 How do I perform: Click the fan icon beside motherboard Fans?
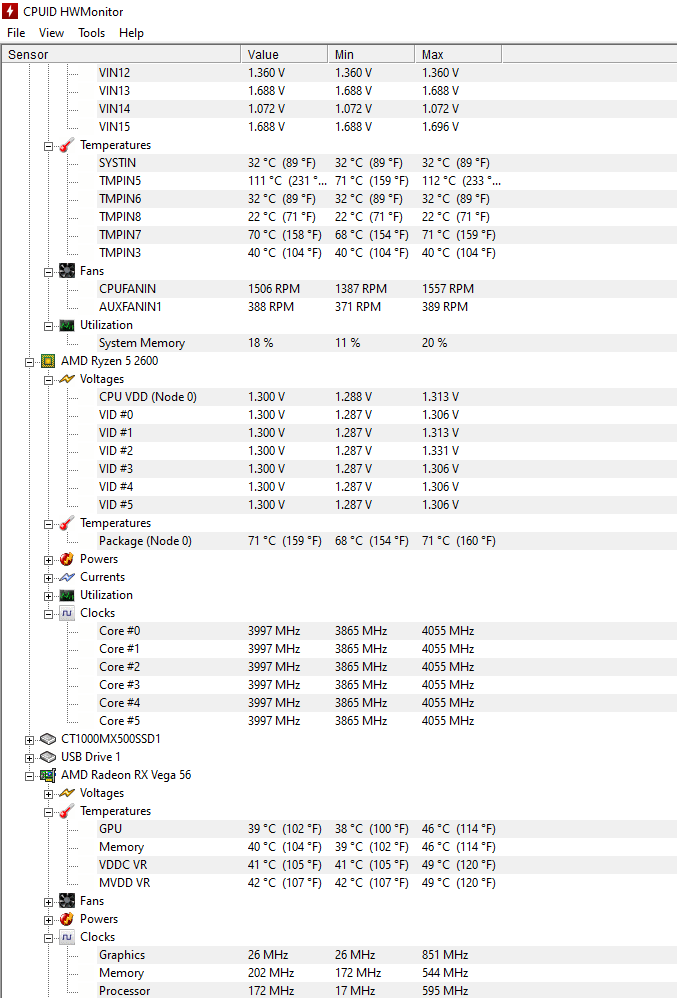tap(67, 271)
